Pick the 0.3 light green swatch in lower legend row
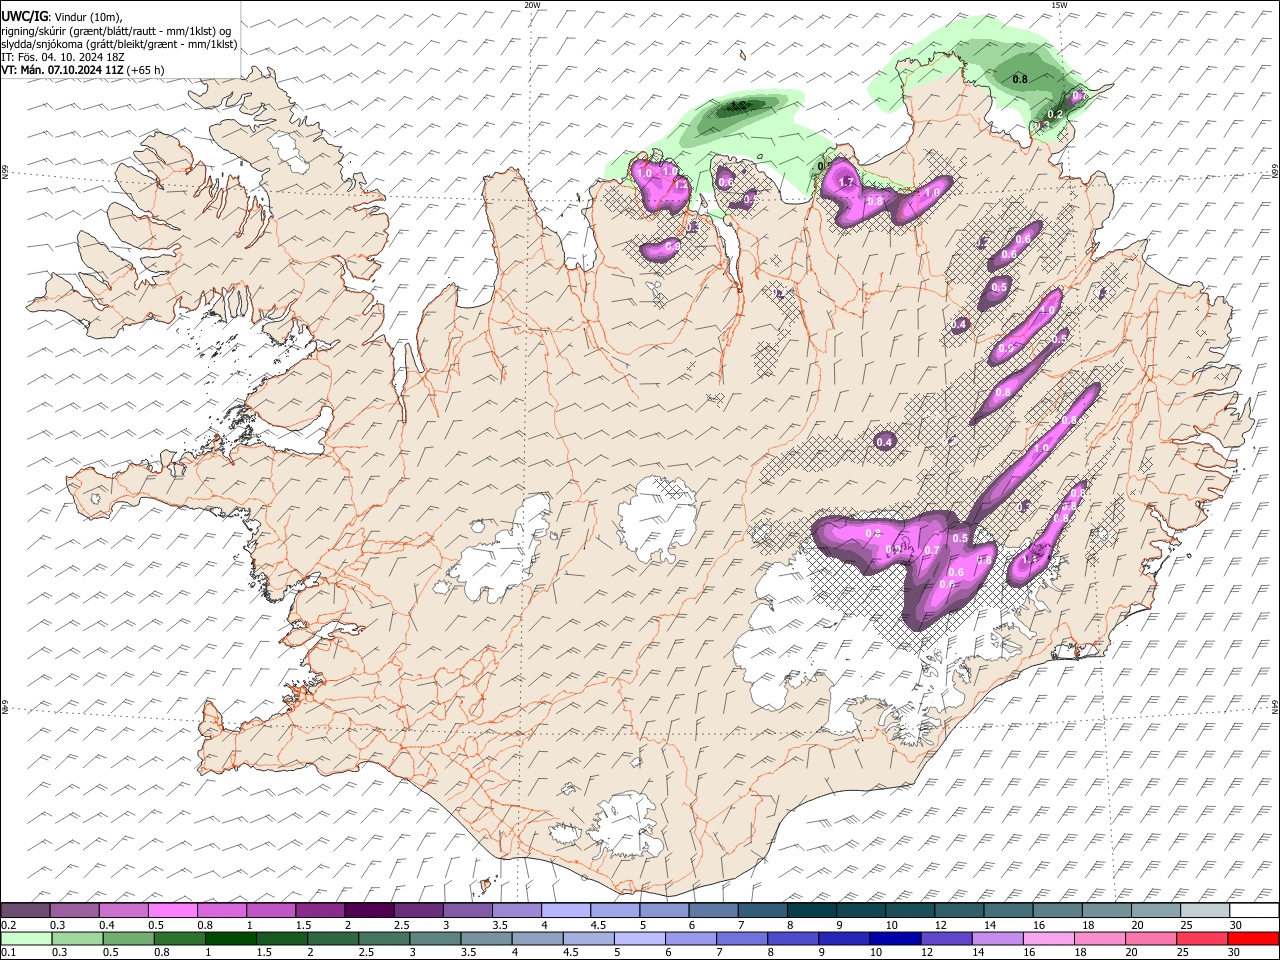This screenshot has width=1280, height=960. coord(78,938)
